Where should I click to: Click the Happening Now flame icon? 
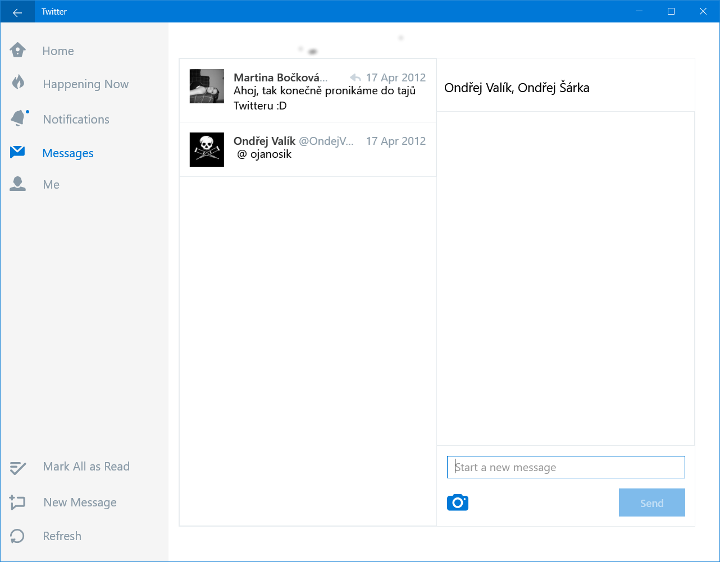coord(17,84)
